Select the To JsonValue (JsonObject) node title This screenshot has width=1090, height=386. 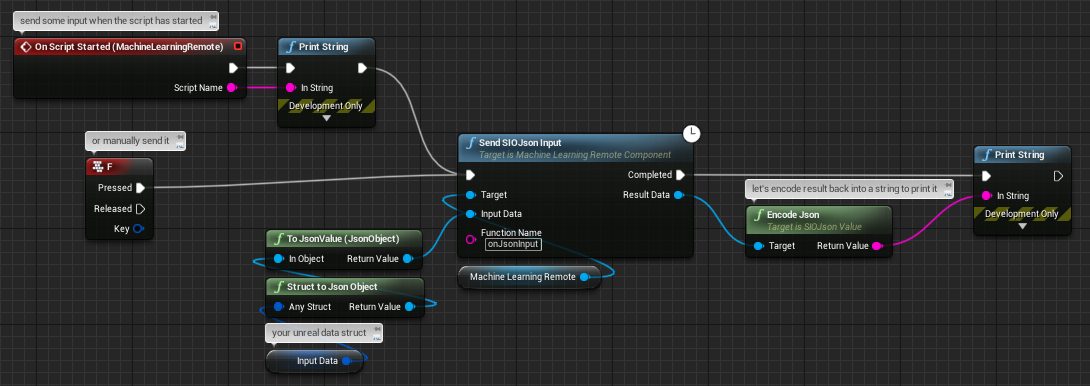tap(344, 239)
